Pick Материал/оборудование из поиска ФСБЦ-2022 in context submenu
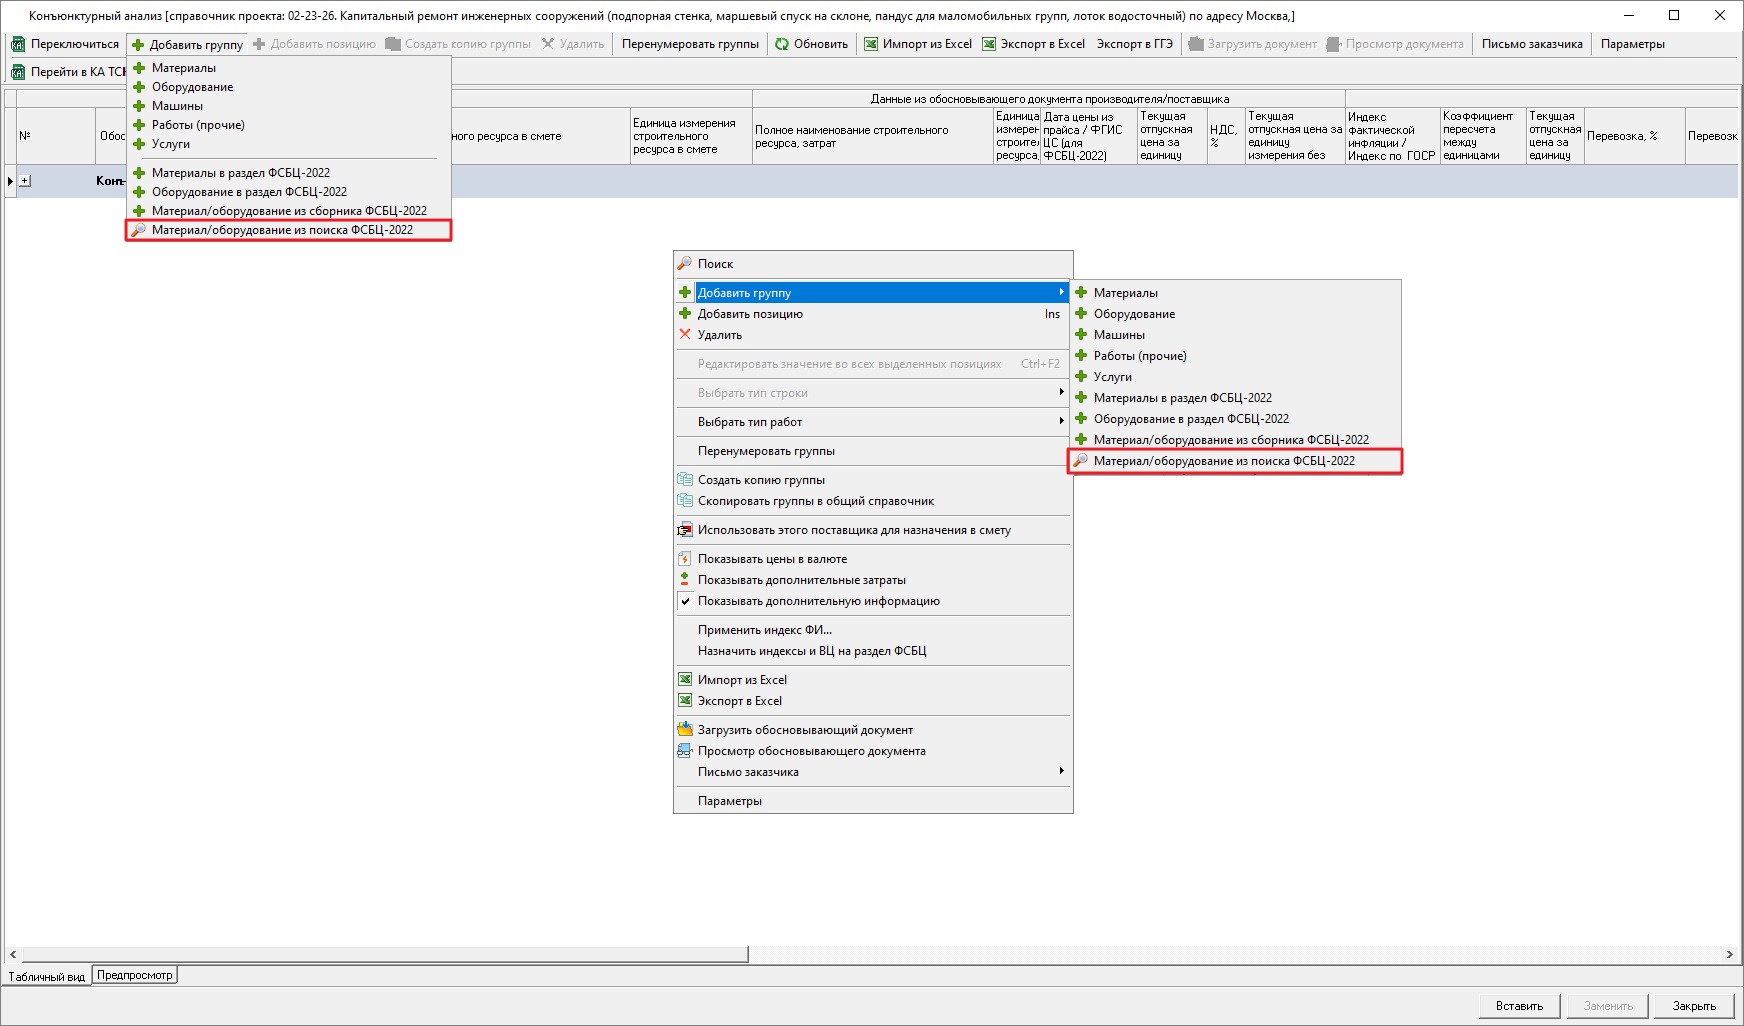Viewport: 1744px width, 1026px height. (x=1235, y=461)
